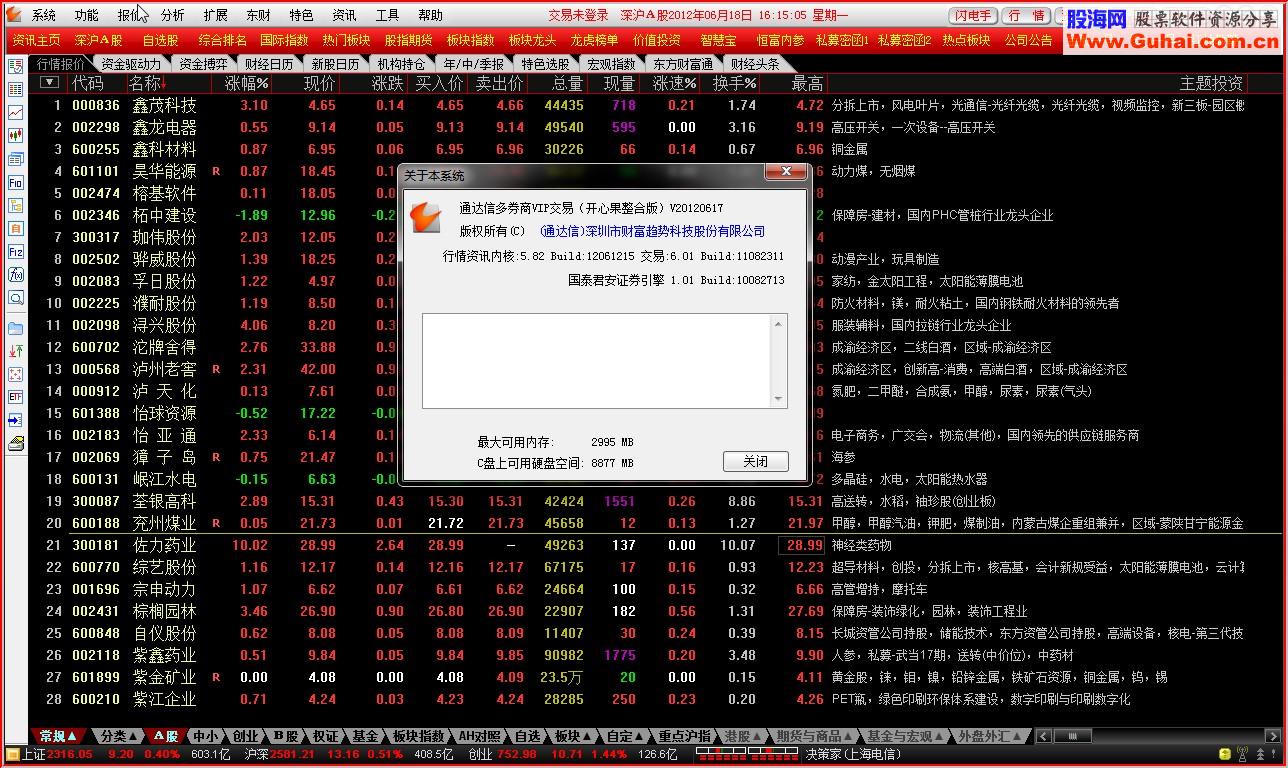This screenshot has width=1288, height=768.
Task: Switch to the 资金驱动力 tab
Action: coord(130,64)
